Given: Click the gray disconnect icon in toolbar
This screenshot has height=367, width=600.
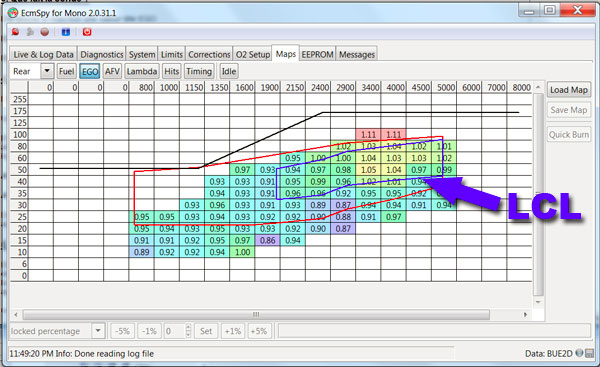Looking at the screenshot, I should pos(30,32).
